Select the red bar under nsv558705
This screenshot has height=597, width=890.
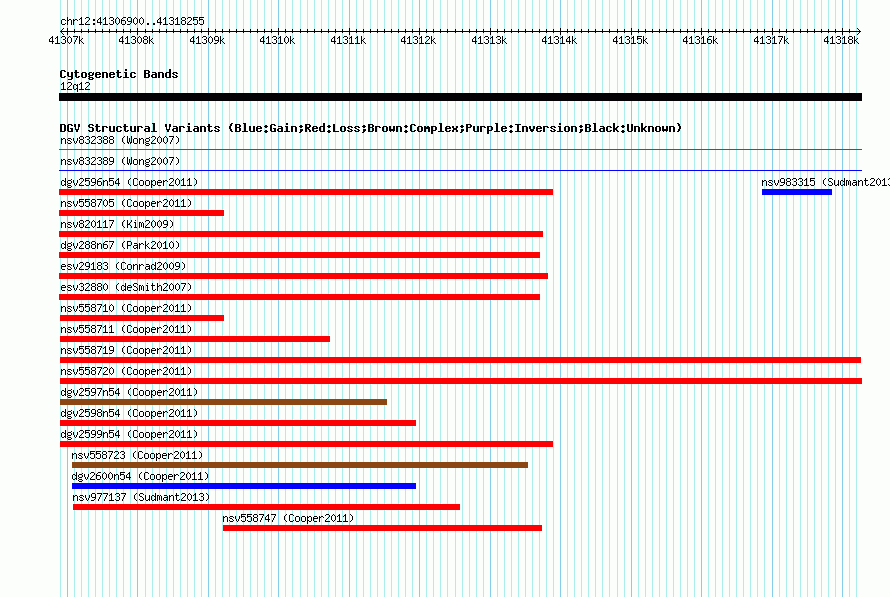(141, 213)
